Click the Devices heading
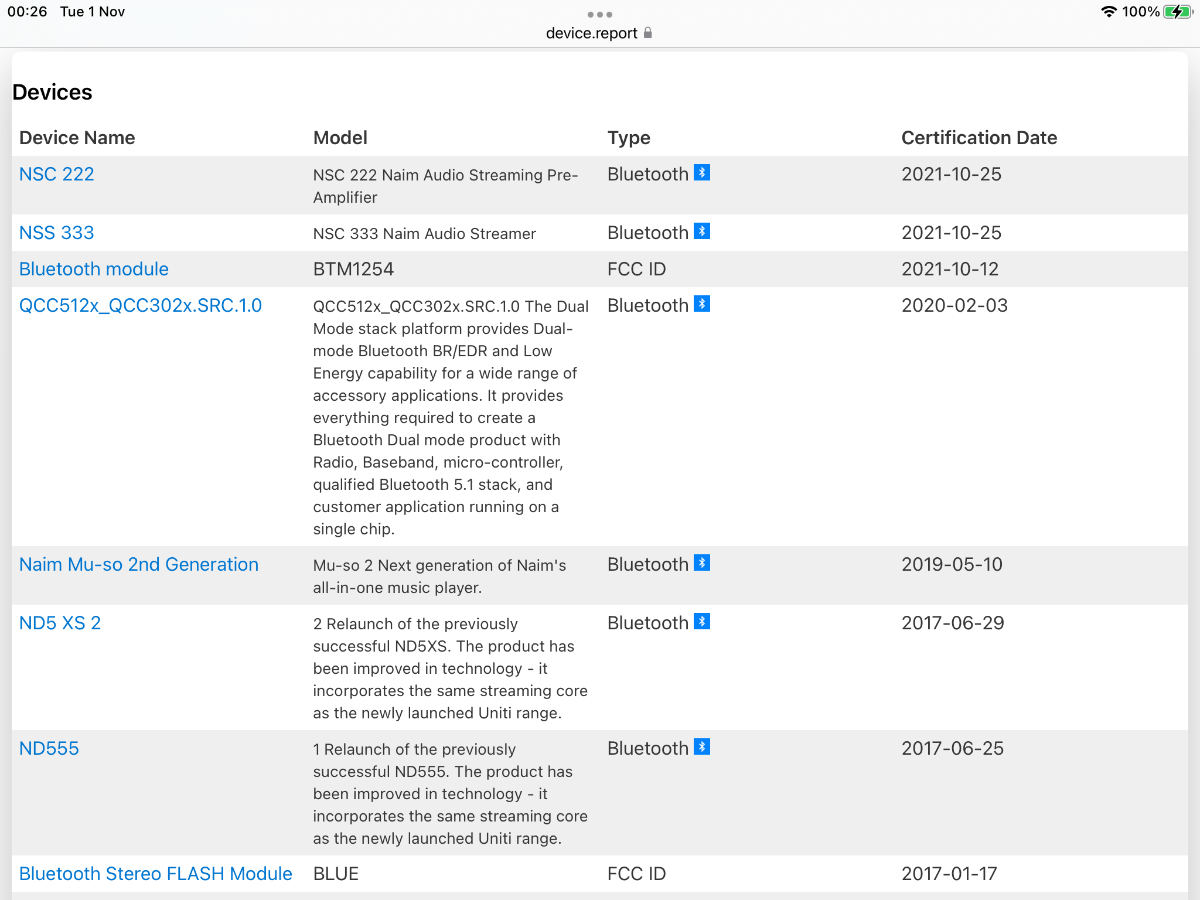This screenshot has height=900, width=1200. click(52, 92)
